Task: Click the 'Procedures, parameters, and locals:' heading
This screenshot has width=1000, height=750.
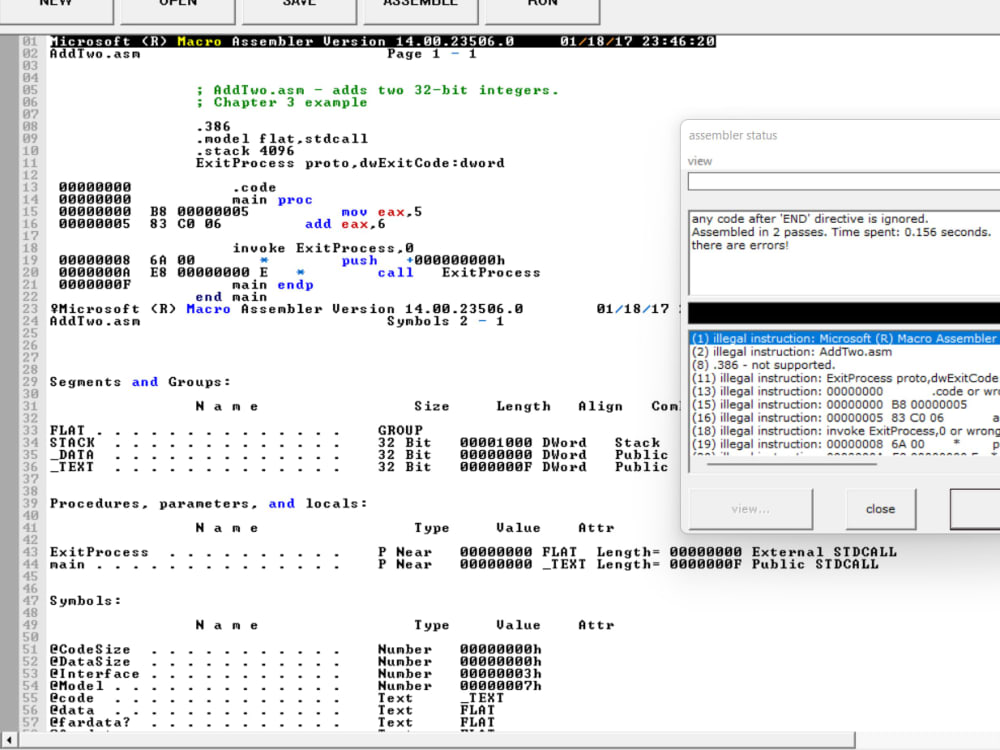Action: pos(209,503)
